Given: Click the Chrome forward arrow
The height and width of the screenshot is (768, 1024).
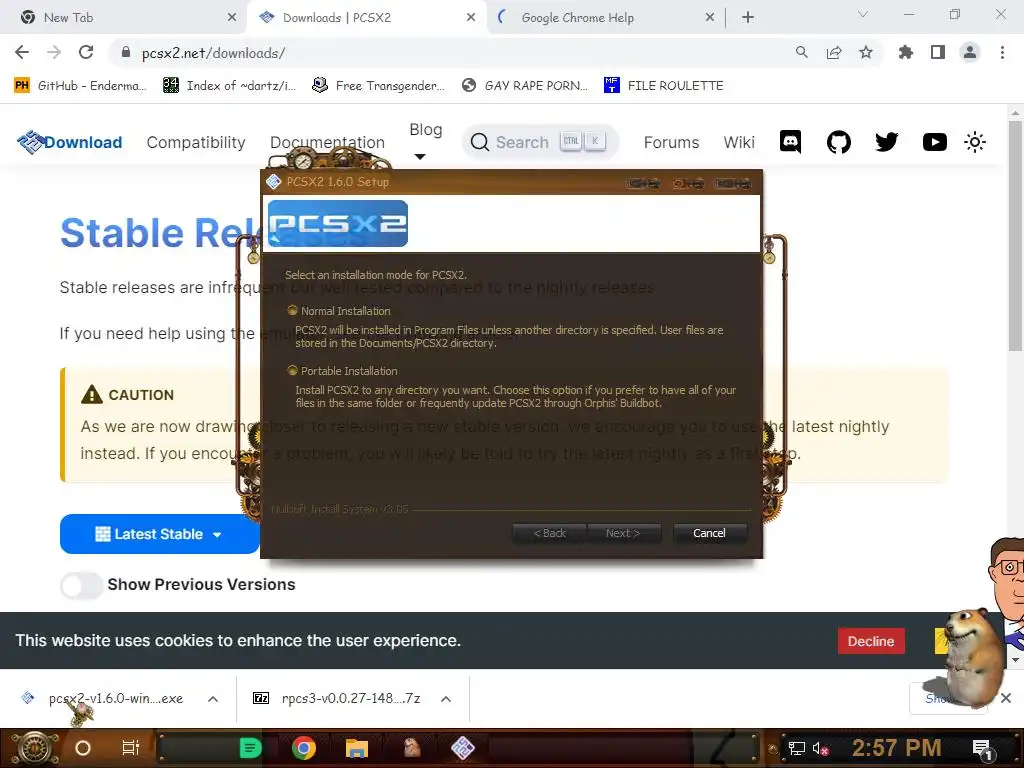Looking at the screenshot, I should point(54,52).
